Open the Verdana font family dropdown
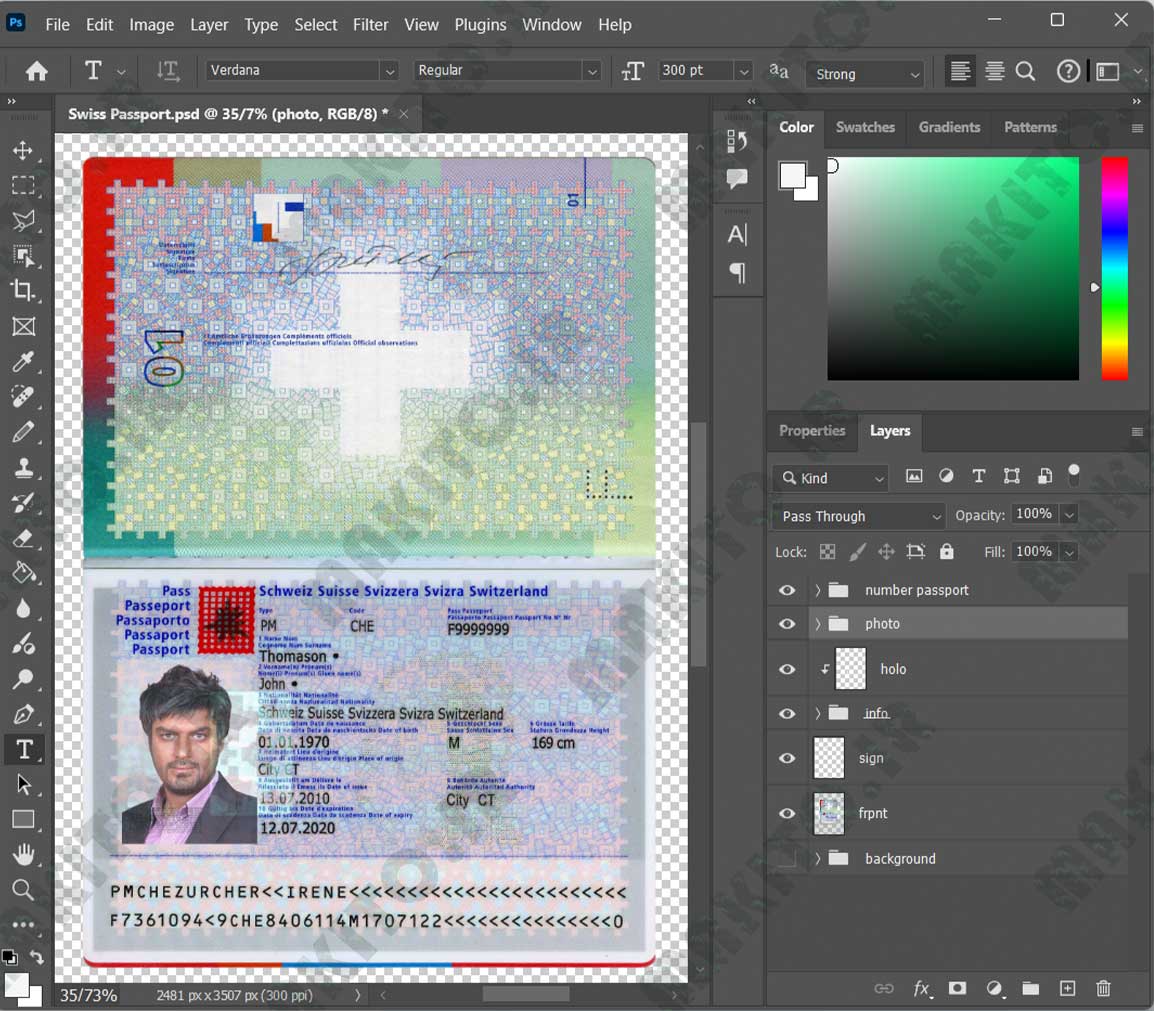 click(x=302, y=71)
